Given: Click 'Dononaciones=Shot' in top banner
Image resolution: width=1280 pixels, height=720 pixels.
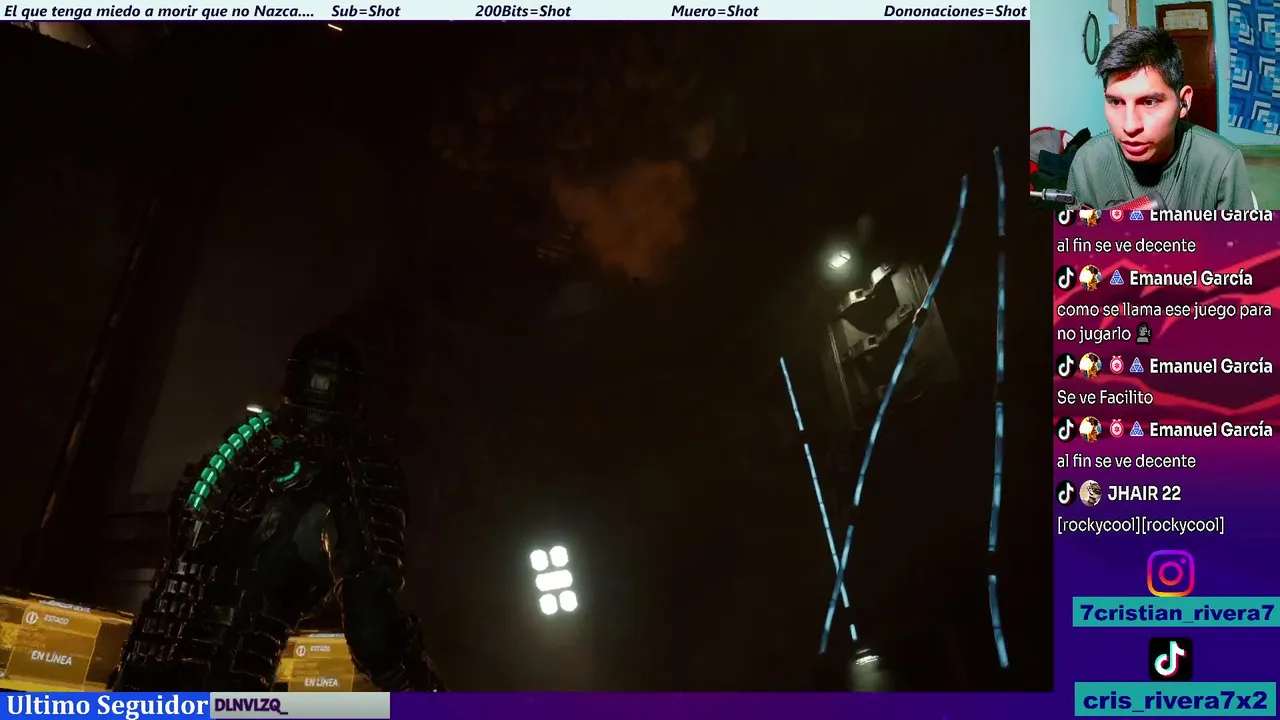Looking at the screenshot, I should click(x=955, y=11).
